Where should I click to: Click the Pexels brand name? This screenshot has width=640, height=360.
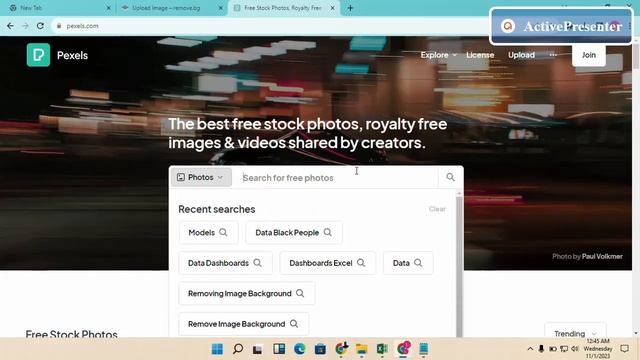(x=72, y=55)
